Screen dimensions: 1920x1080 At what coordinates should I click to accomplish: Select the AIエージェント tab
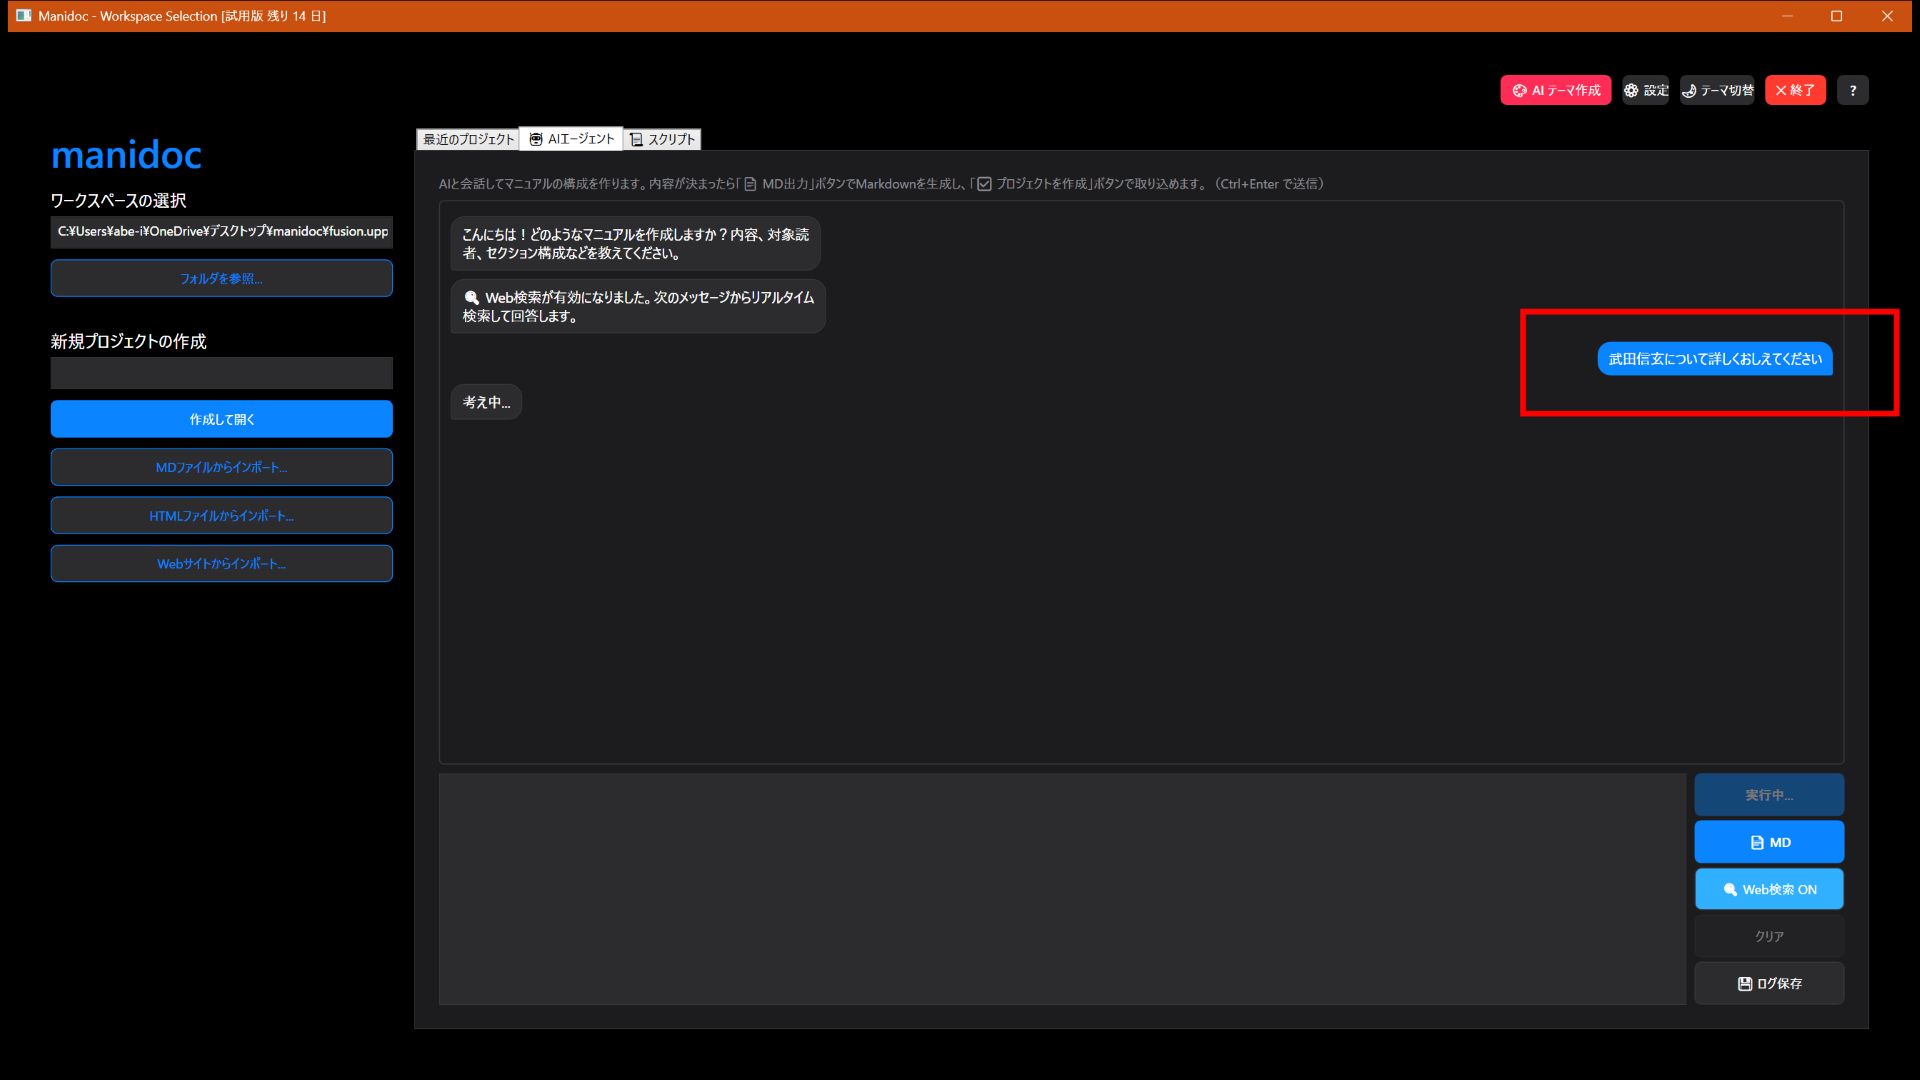tap(571, 139)
